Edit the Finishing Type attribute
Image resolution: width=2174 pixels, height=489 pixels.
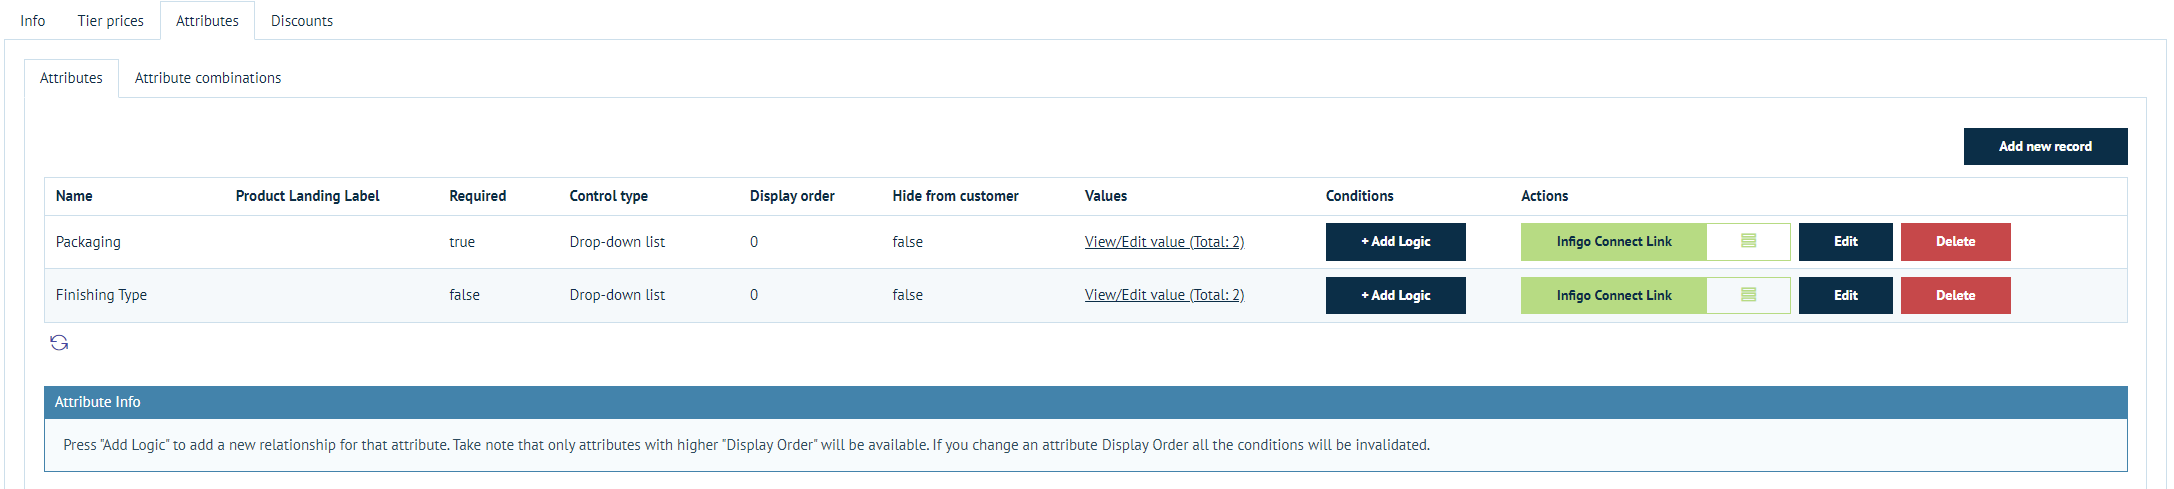click(1845, 296)
